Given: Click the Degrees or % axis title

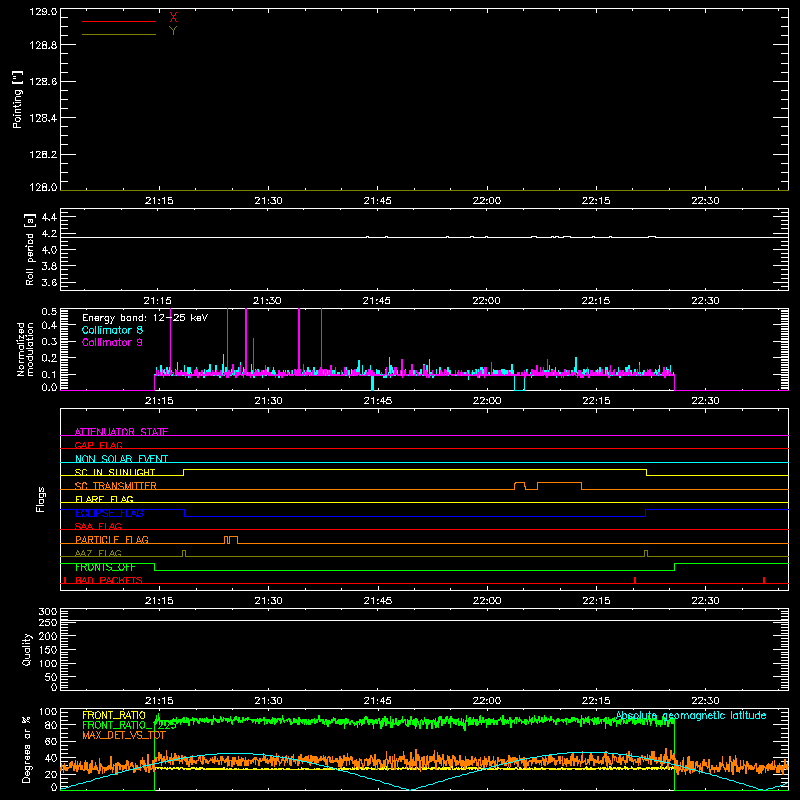Looking at the screenshot, I should tap(27, 749).
